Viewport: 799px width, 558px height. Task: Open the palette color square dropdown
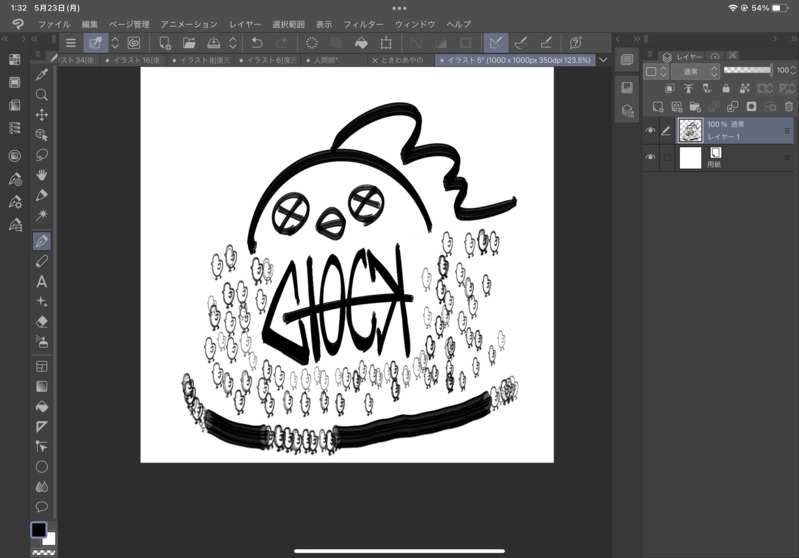tap(656, 71)
